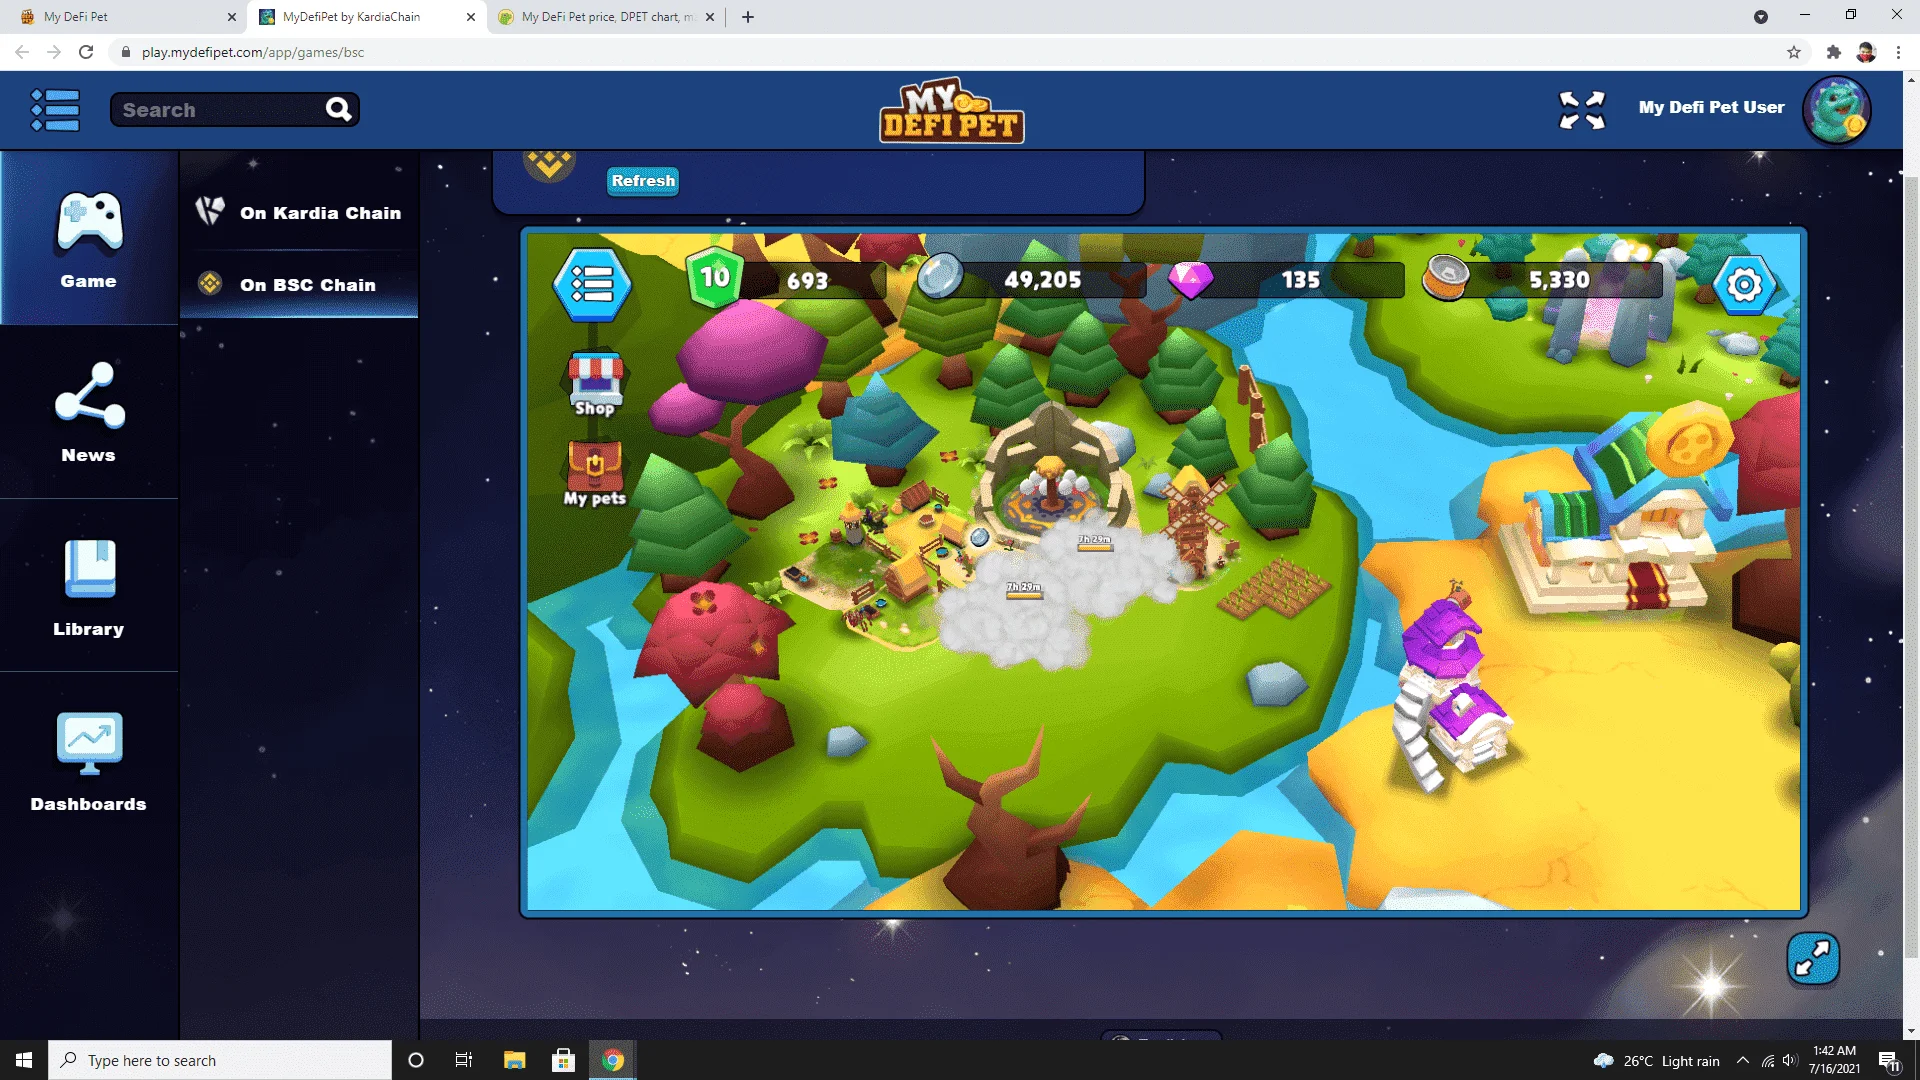This screenshot has width=1920, height=1080.
Task: Open the notification center icon
Action: 1889,1061
